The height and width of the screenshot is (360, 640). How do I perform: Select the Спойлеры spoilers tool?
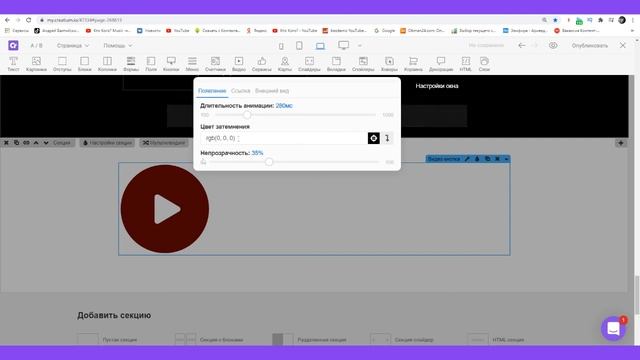coord(363,64)
